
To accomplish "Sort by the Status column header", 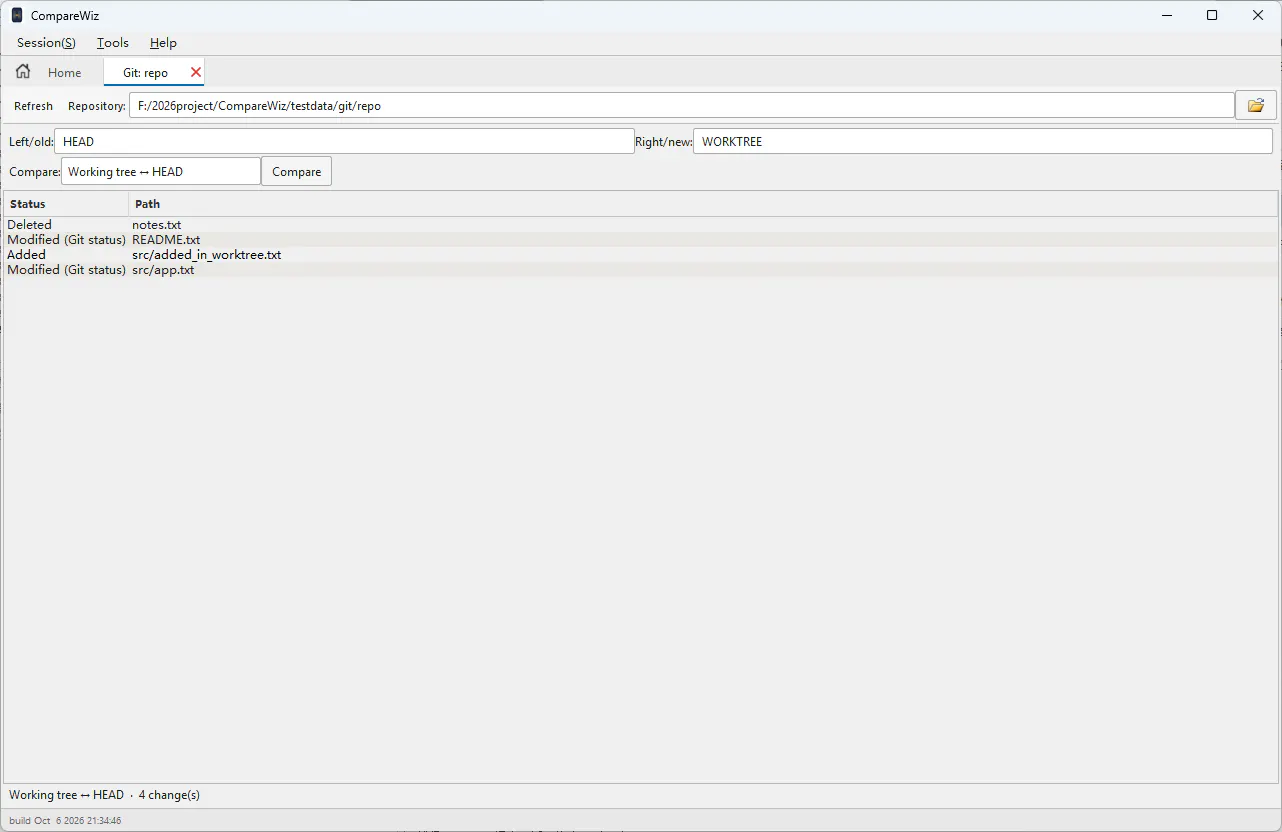I will [x=66, y=204].
